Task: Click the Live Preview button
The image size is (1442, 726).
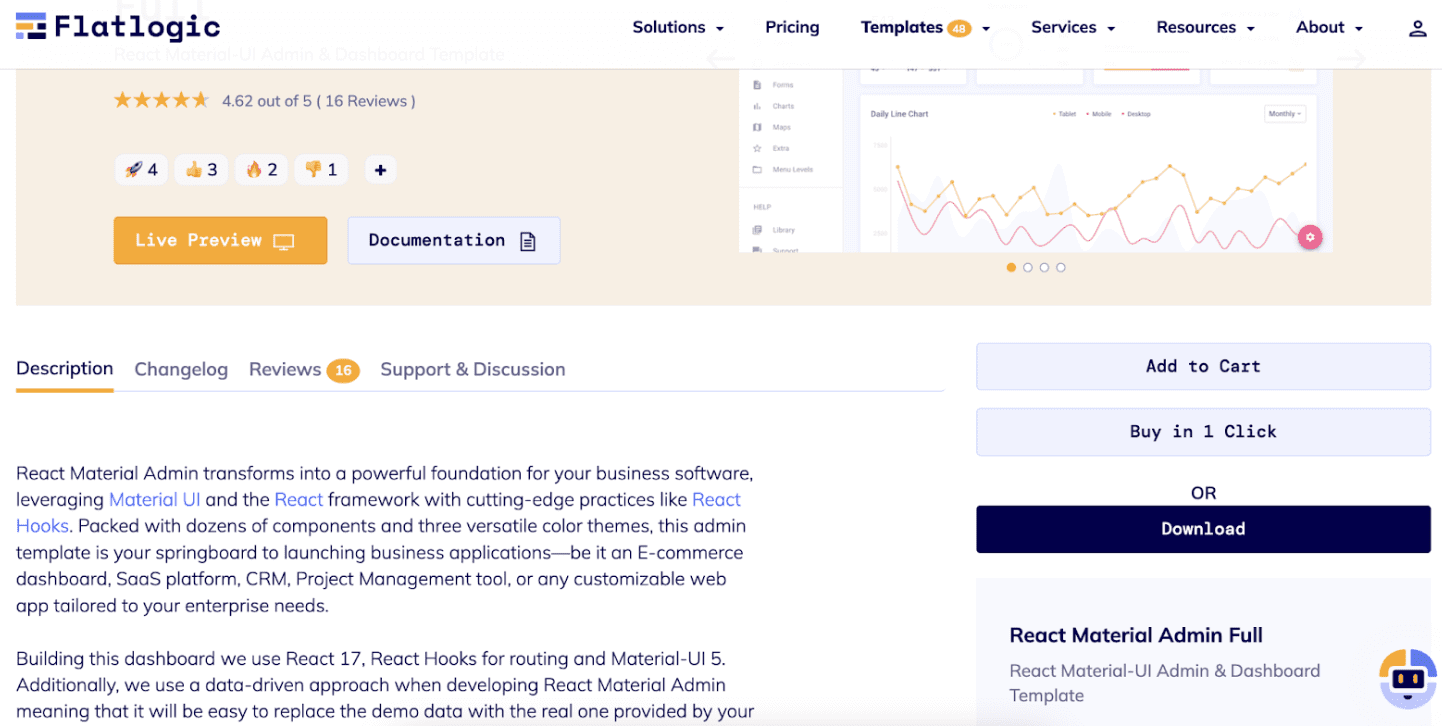Action: tap(220, 240)
